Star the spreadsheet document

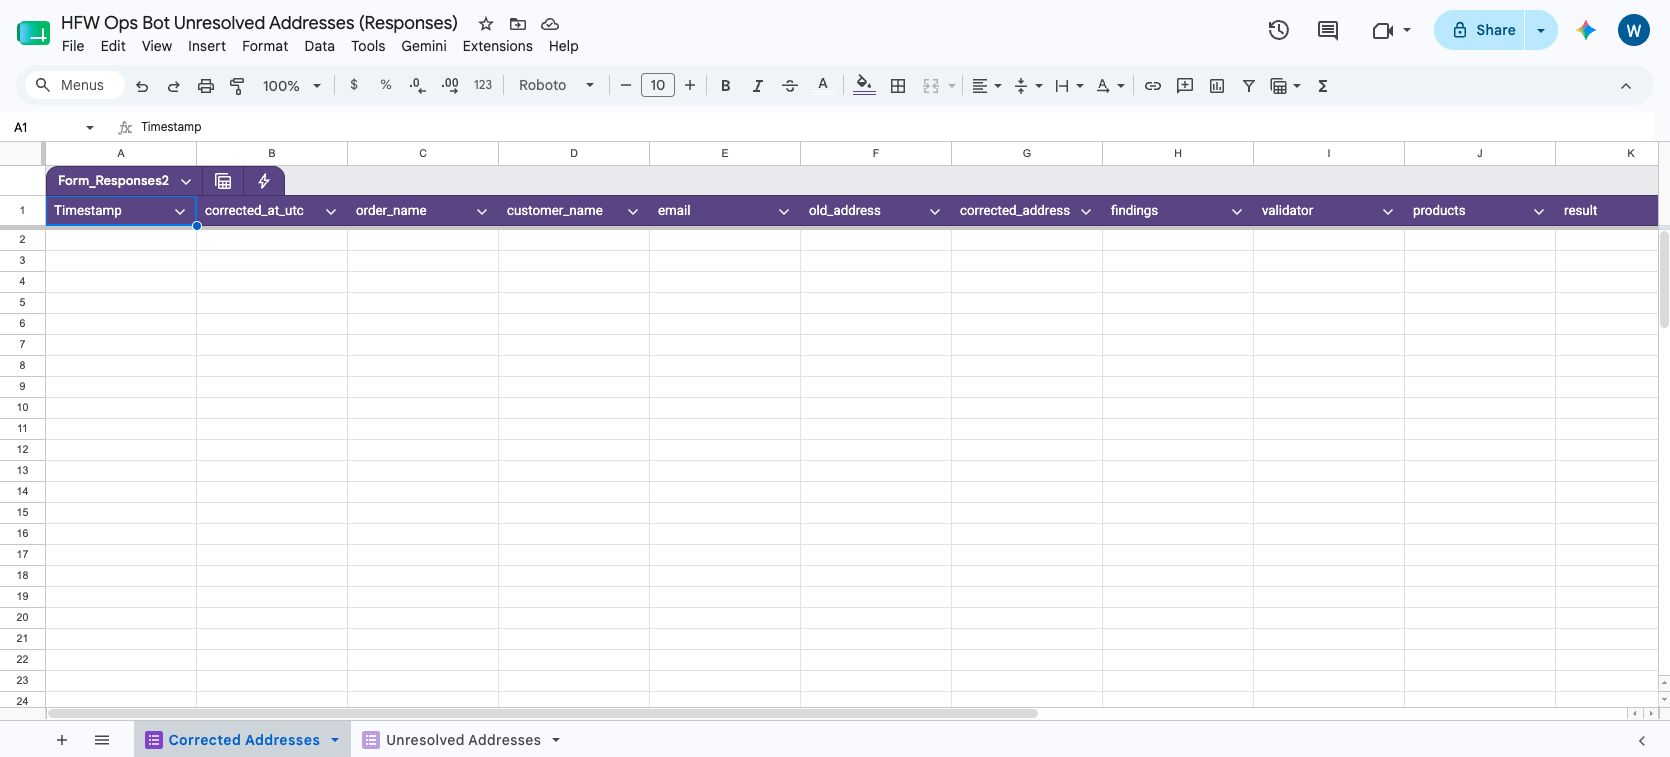click(486, 23)
